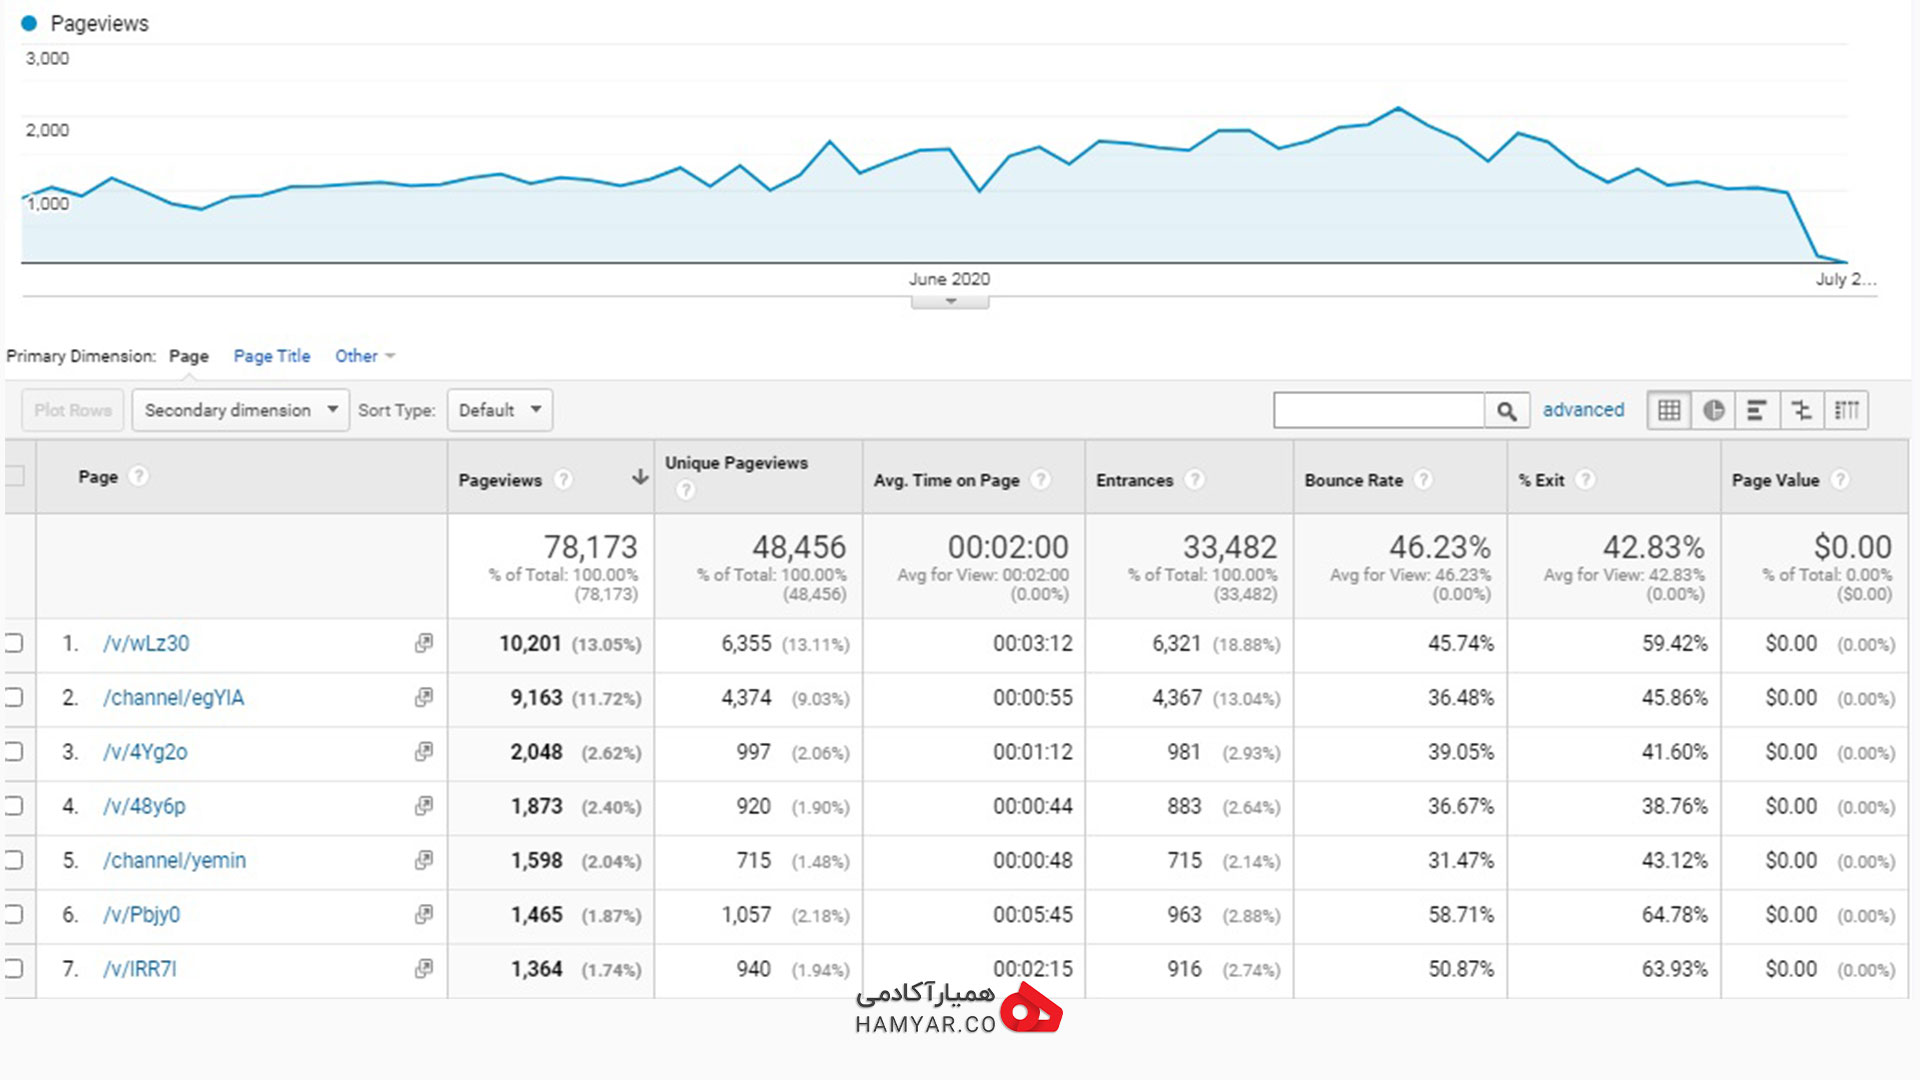Click the search magnifier button
Screen dimensions: 1920x1080
[x=1507, y=410]
